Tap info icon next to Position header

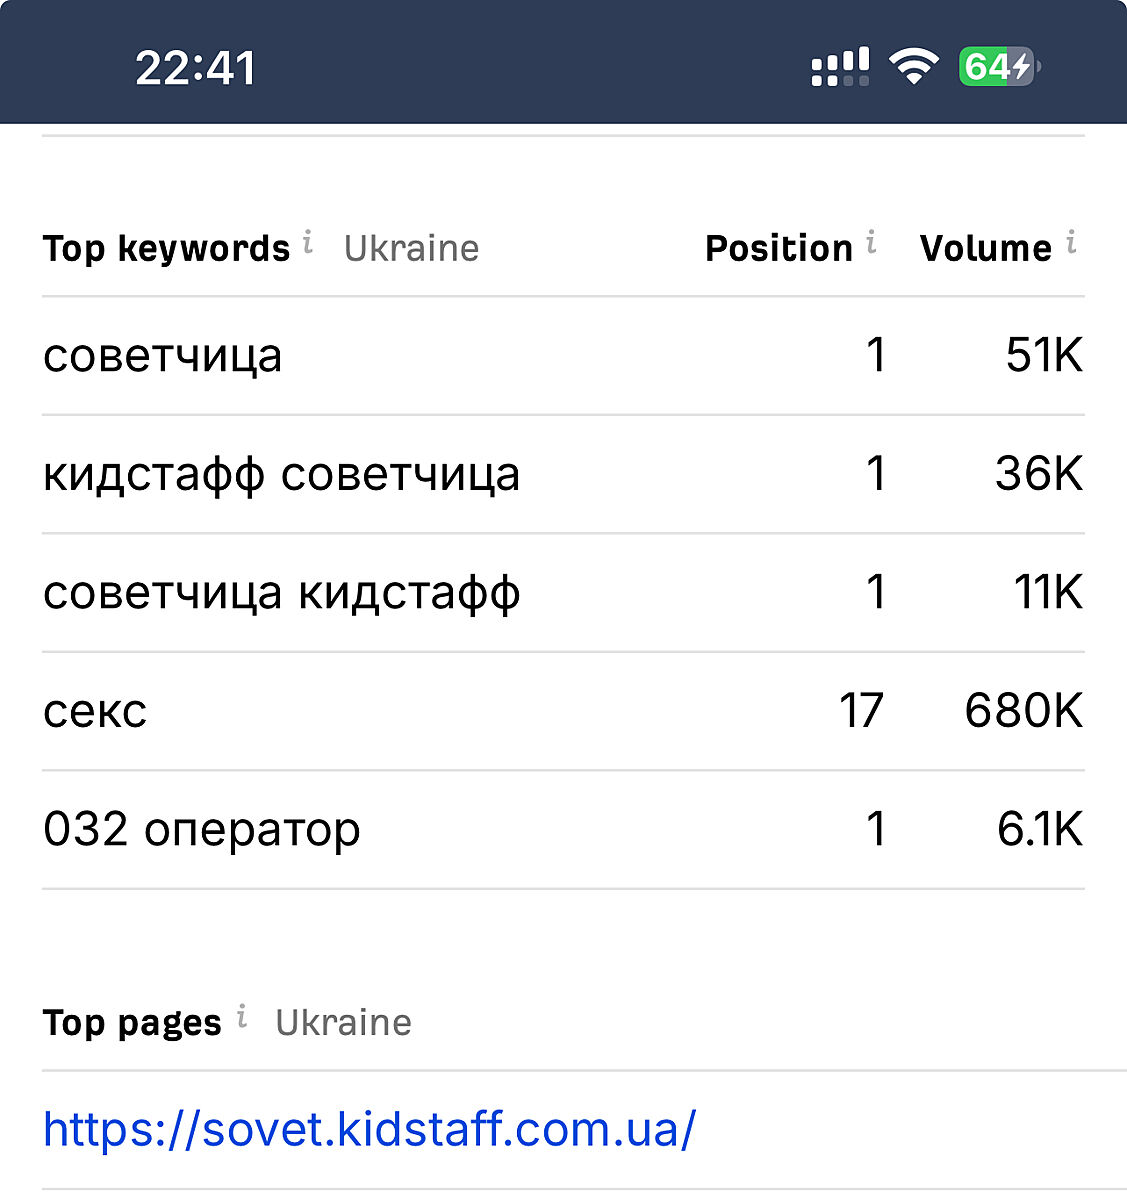[872, 241]
